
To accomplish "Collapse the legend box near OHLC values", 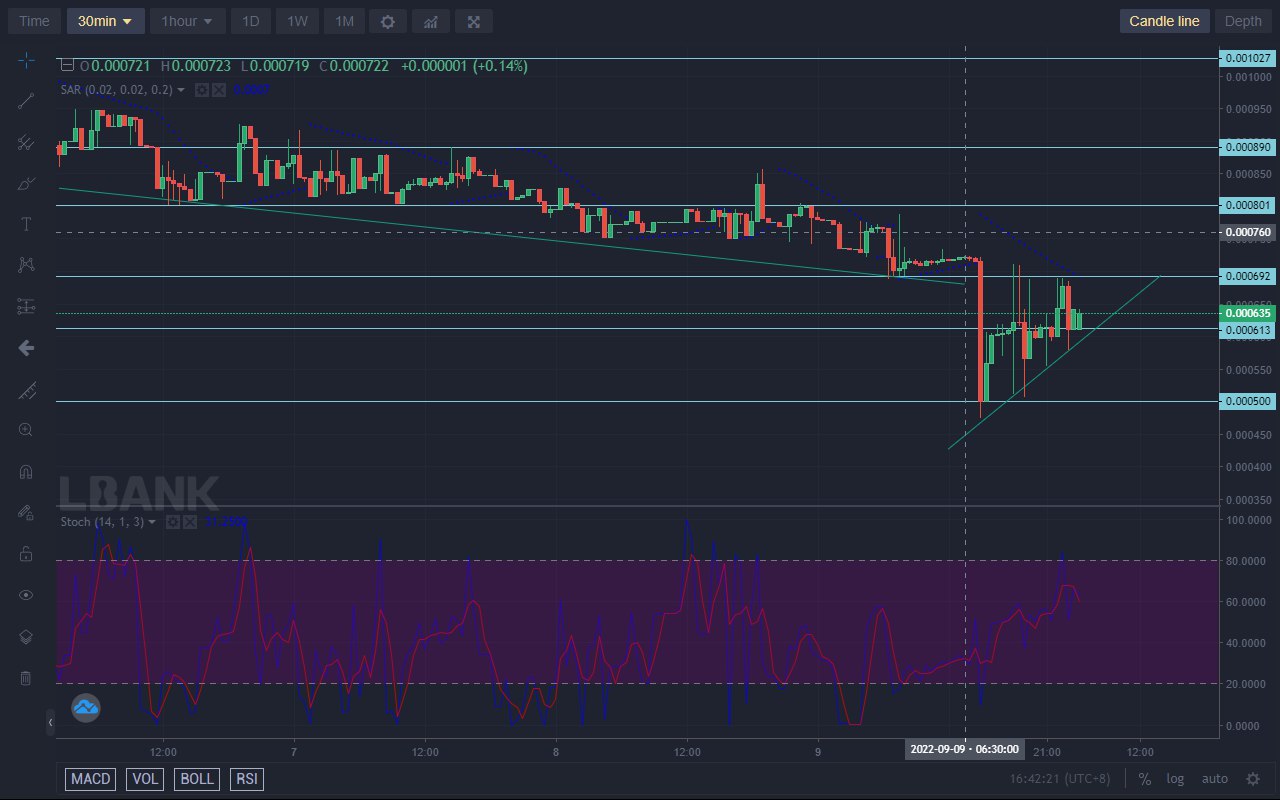I will (x=67, y=66).
